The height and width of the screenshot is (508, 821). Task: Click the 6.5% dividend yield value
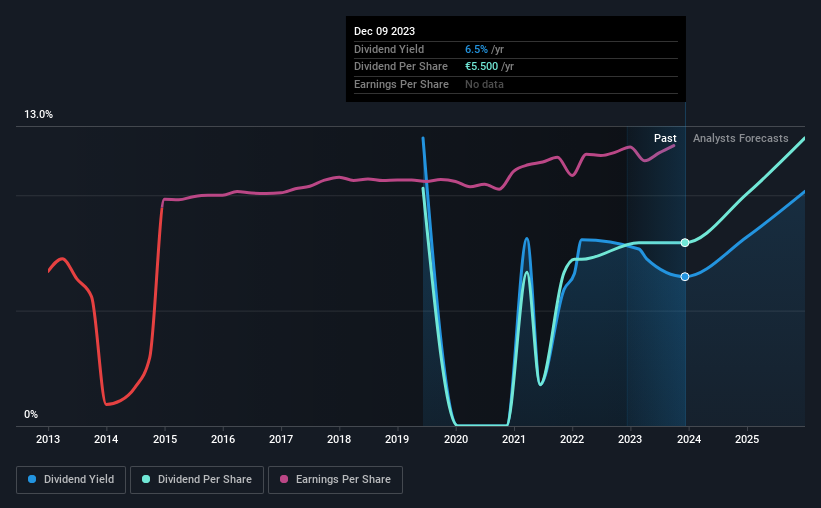click(x=476, y=49)
